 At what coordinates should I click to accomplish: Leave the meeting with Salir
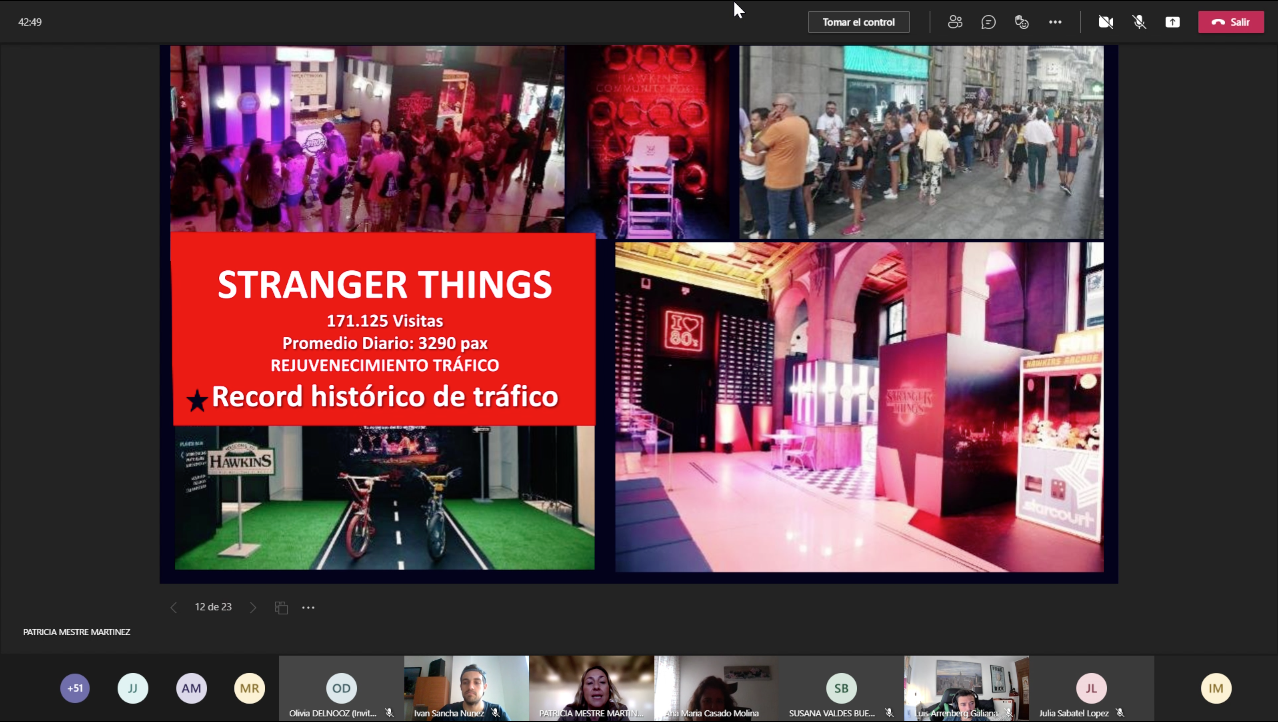click(x=1231, y=22)
